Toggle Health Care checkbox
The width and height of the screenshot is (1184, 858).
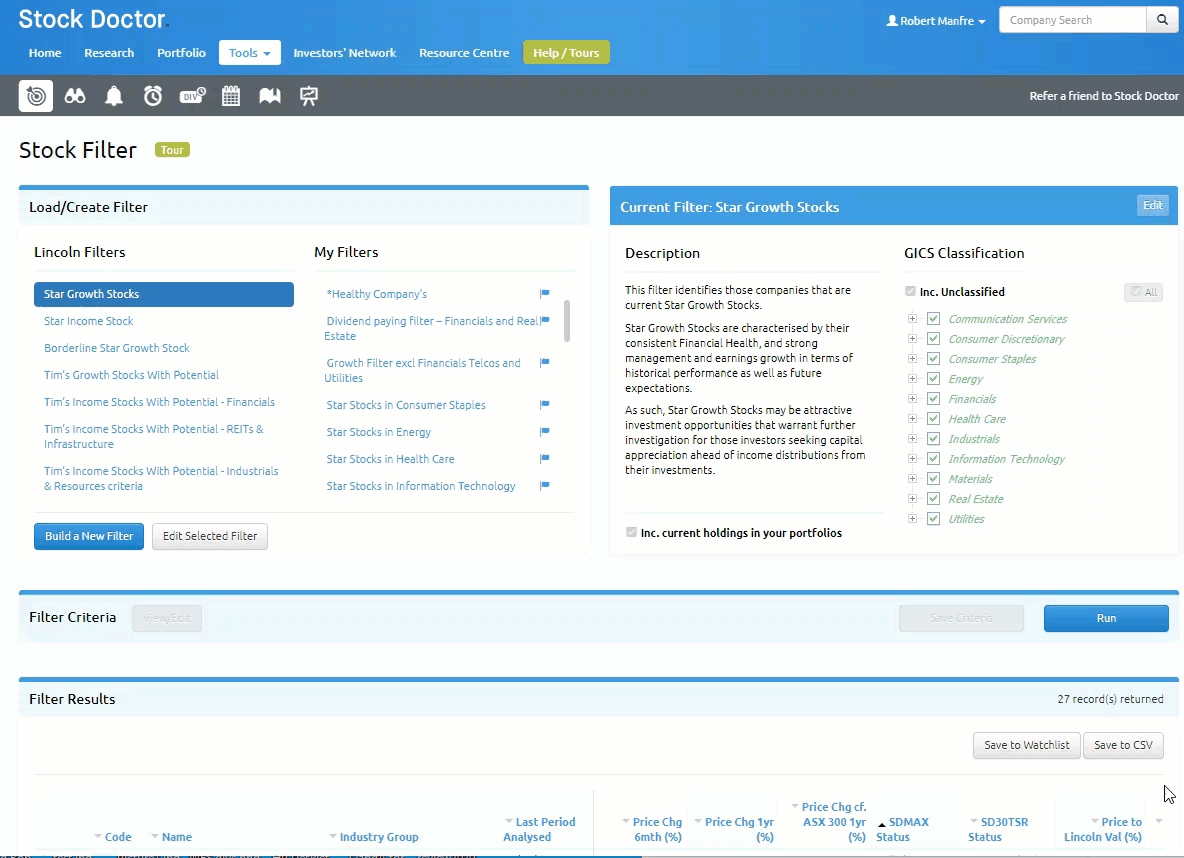coord(933,418)
